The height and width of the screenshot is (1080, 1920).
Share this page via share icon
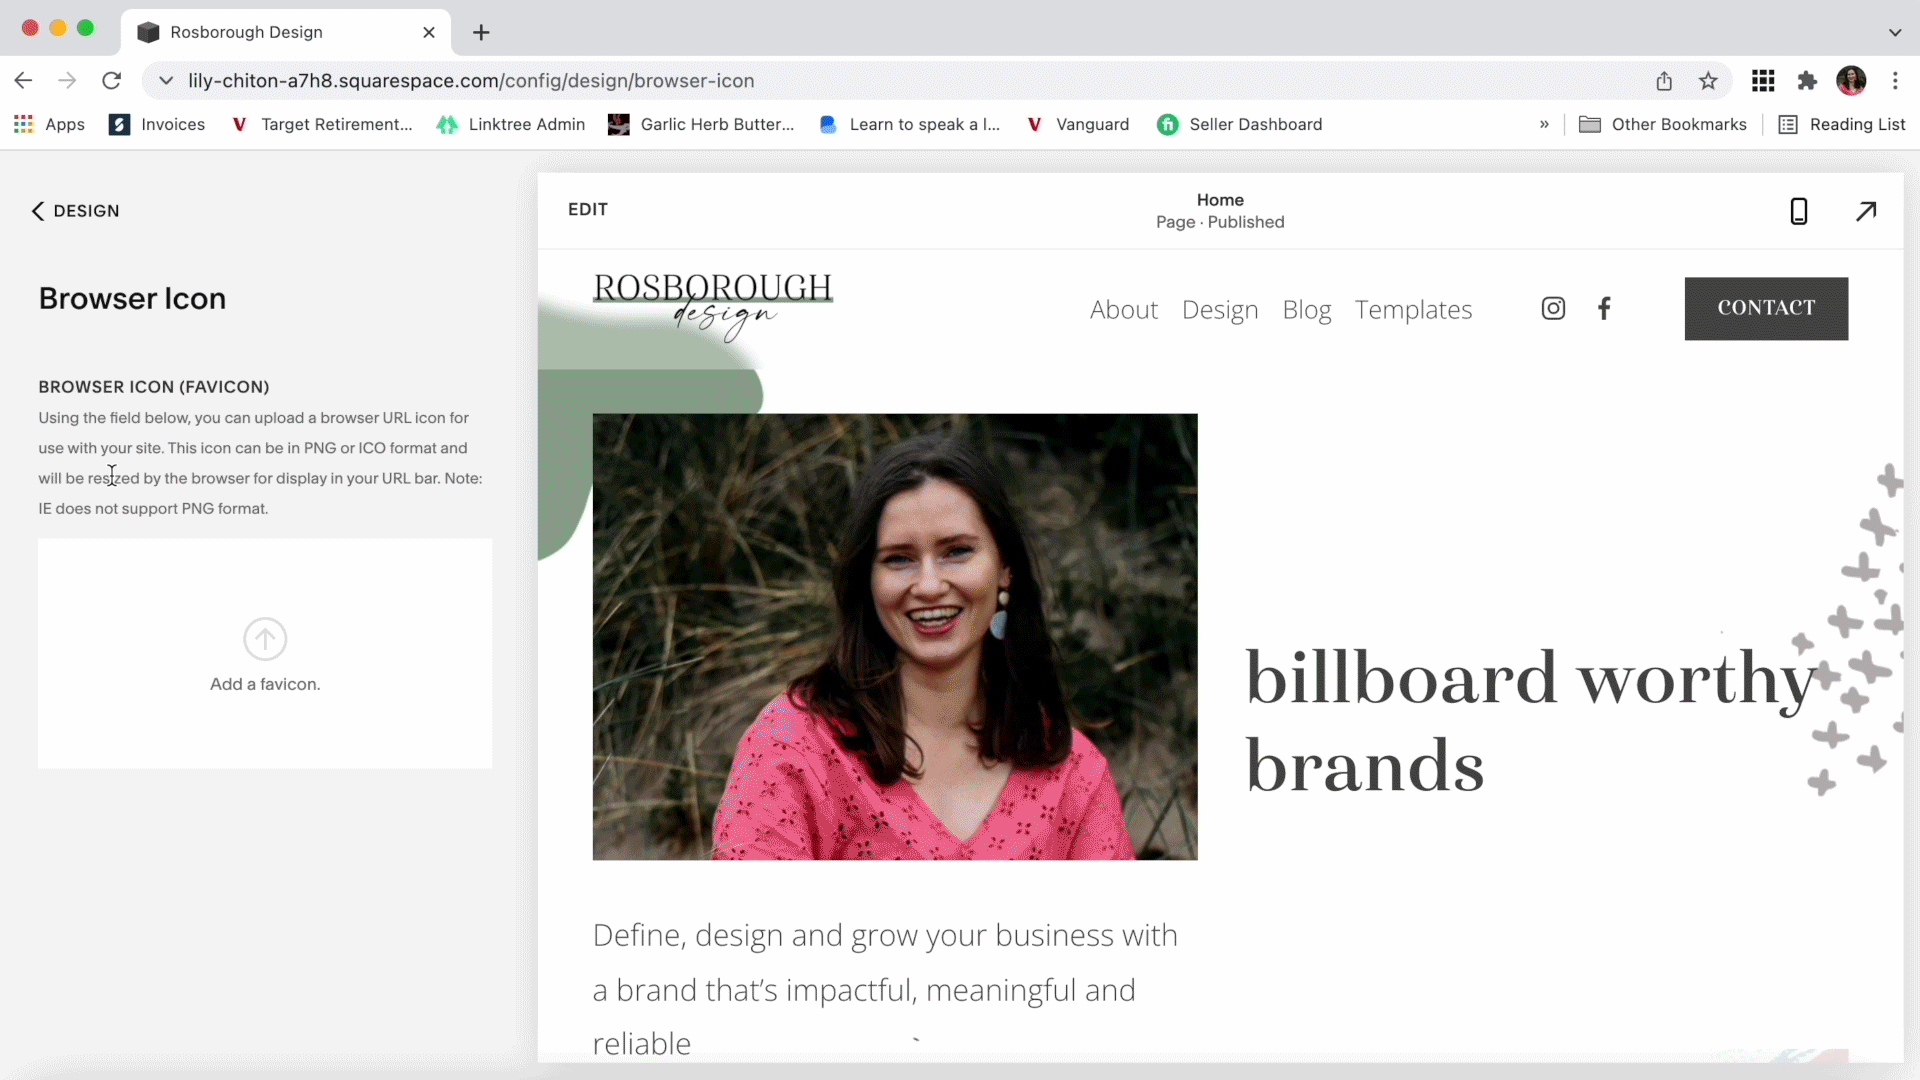coord(1664,81)
